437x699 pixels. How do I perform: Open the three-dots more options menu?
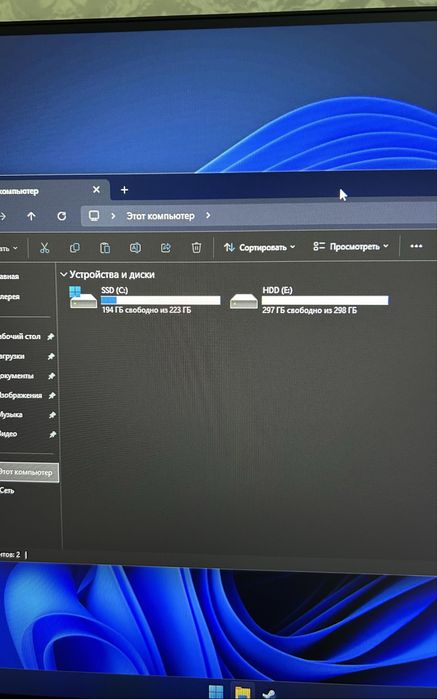coord(416,246)
